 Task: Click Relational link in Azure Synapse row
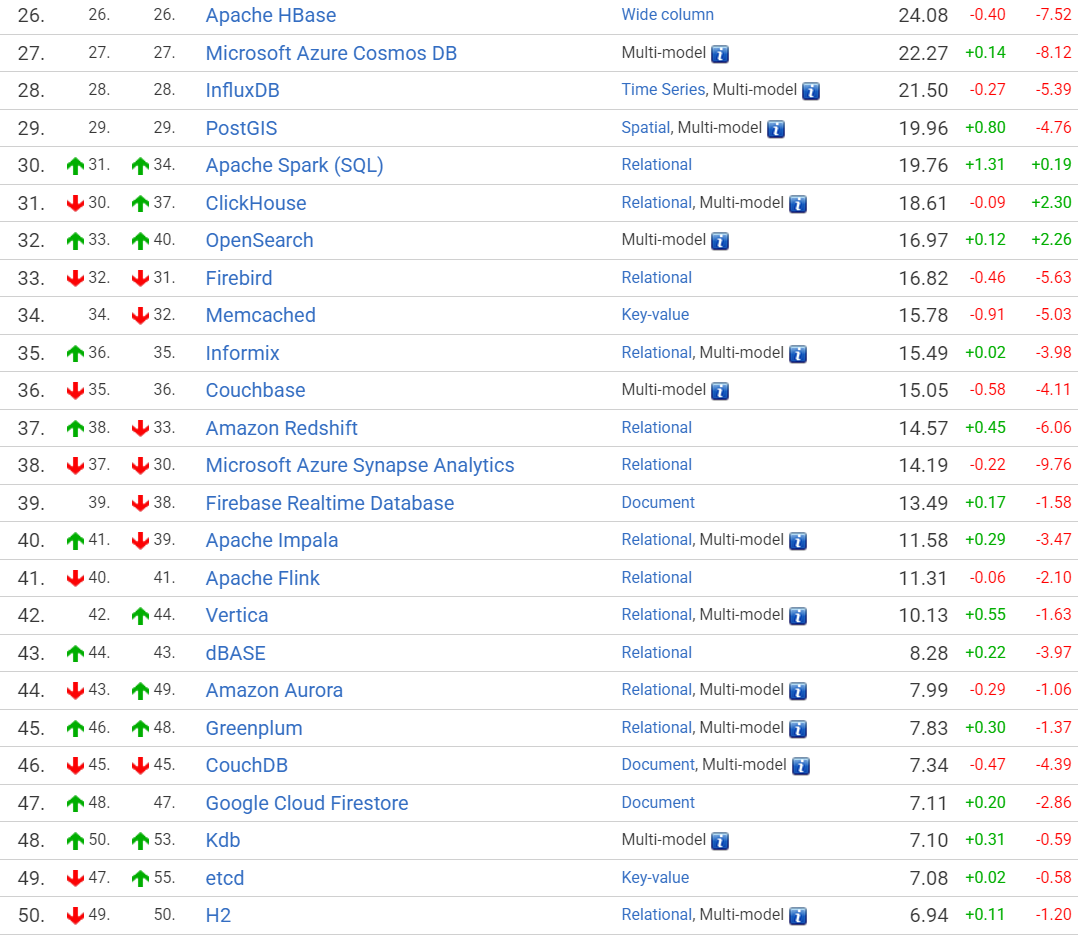(656, 465)
